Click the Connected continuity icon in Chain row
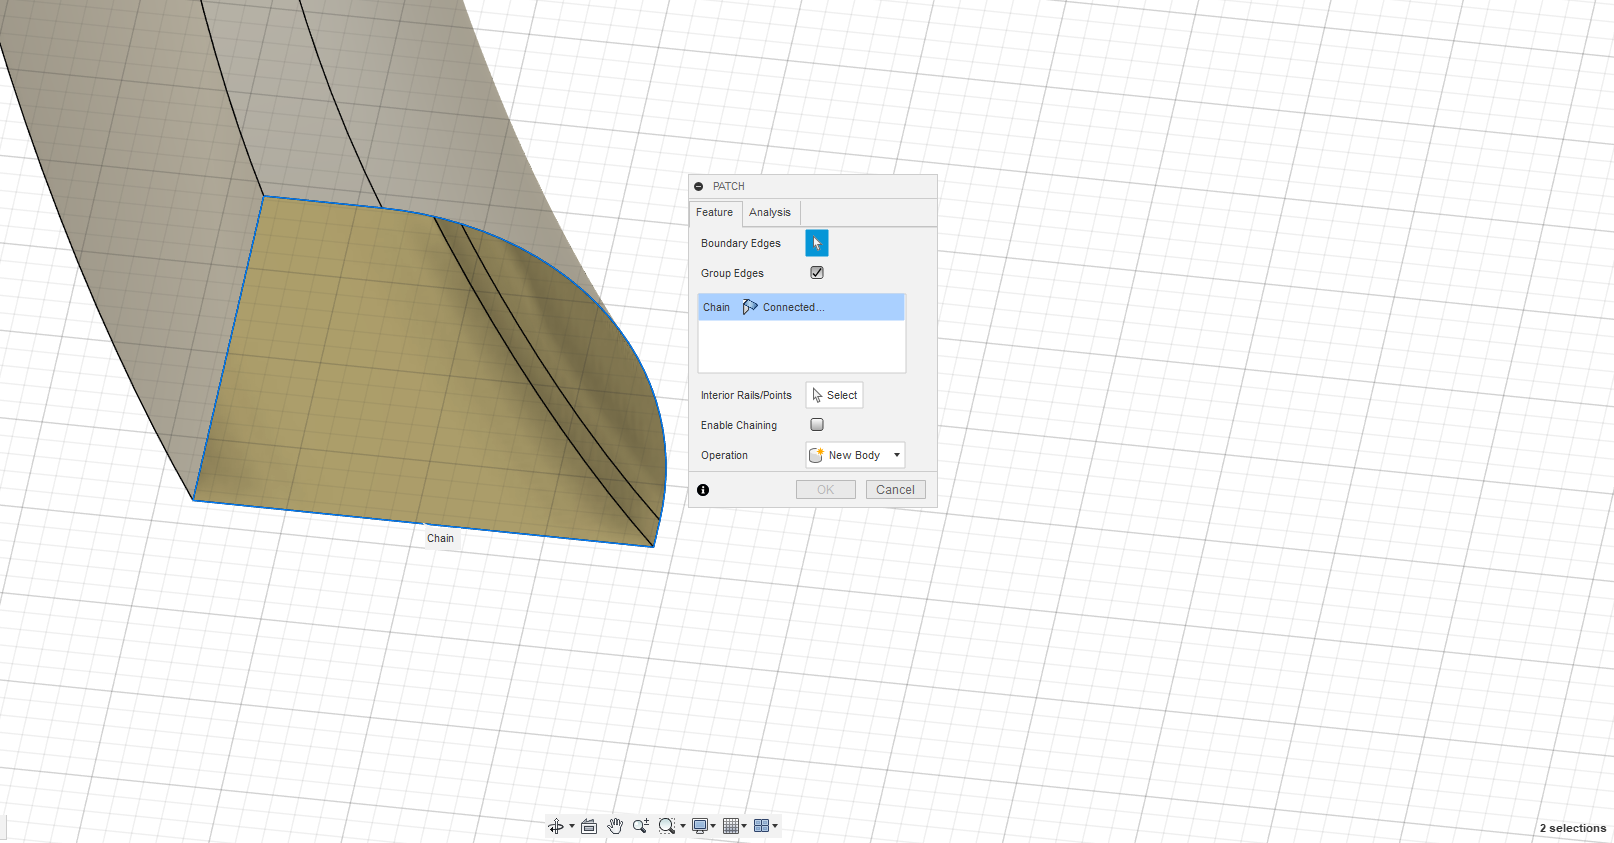This screenshot has height=843, width=1614. 750,307
